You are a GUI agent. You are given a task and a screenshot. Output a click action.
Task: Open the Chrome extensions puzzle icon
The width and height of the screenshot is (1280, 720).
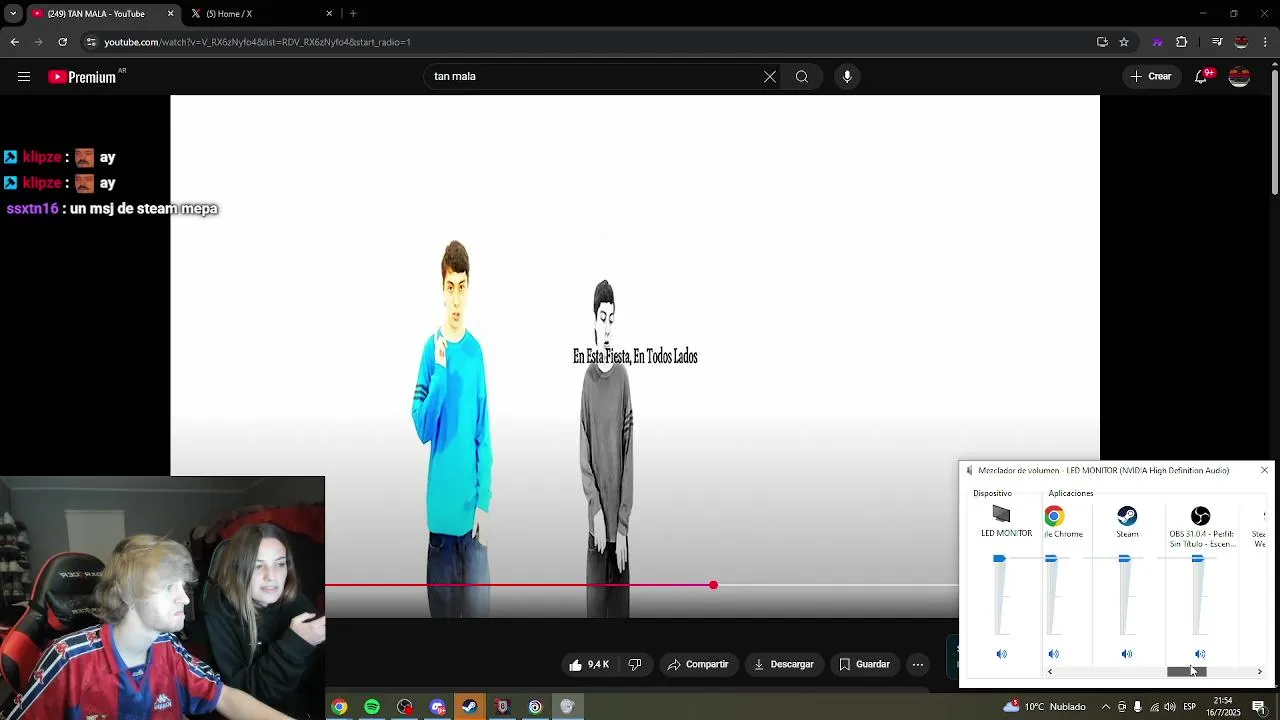1182,42
